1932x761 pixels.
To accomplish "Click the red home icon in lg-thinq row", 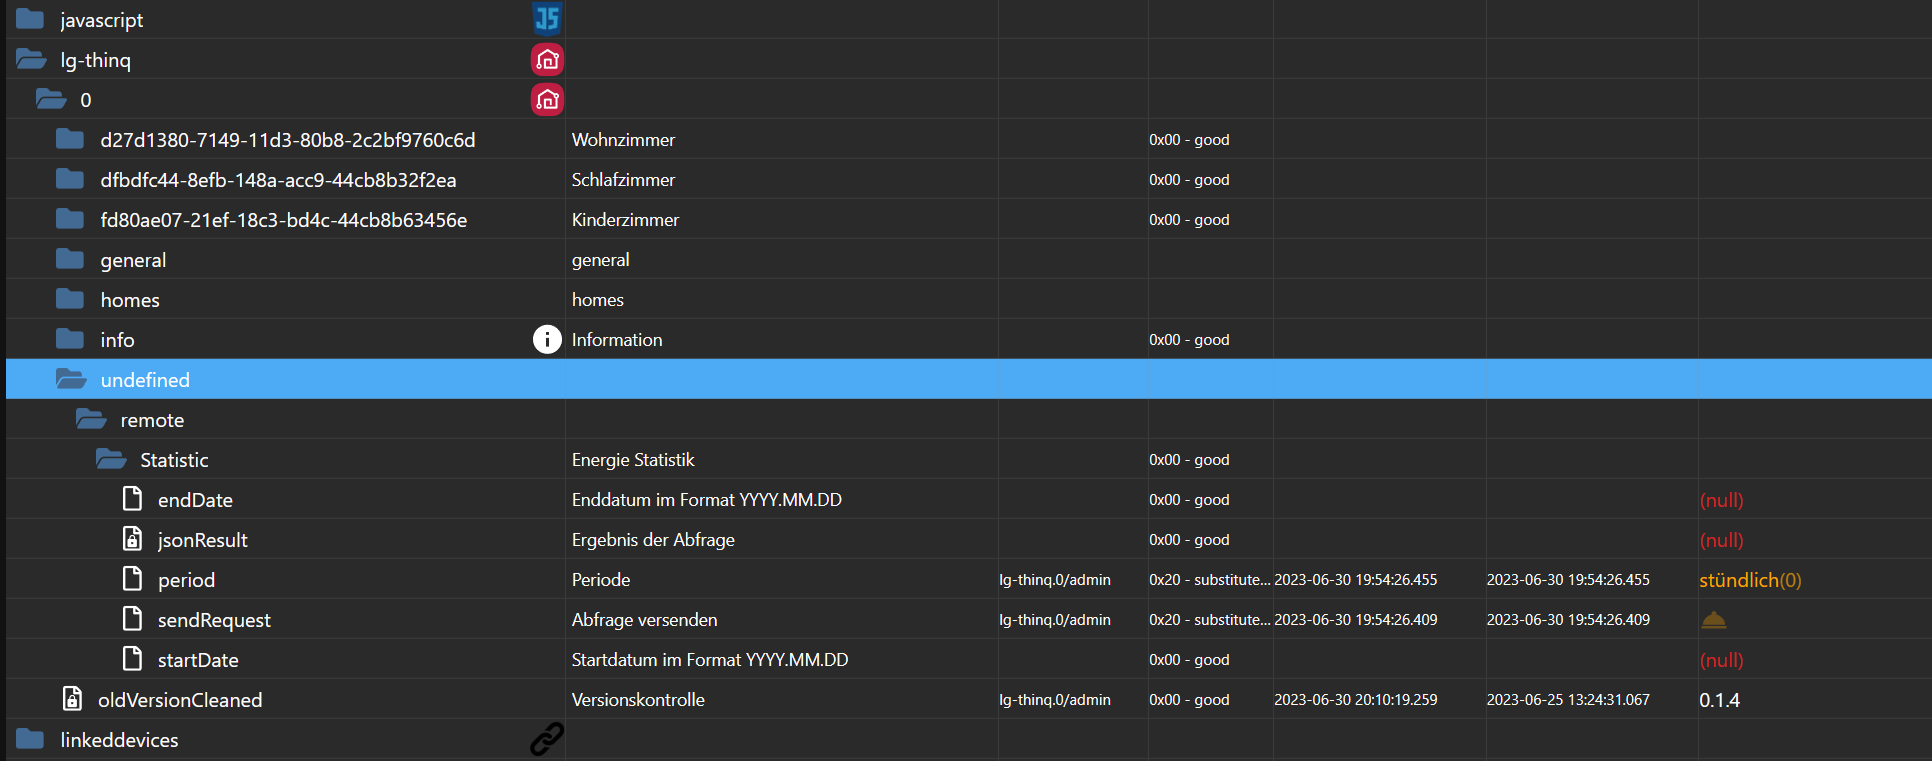I will click(x=547, y=60).
